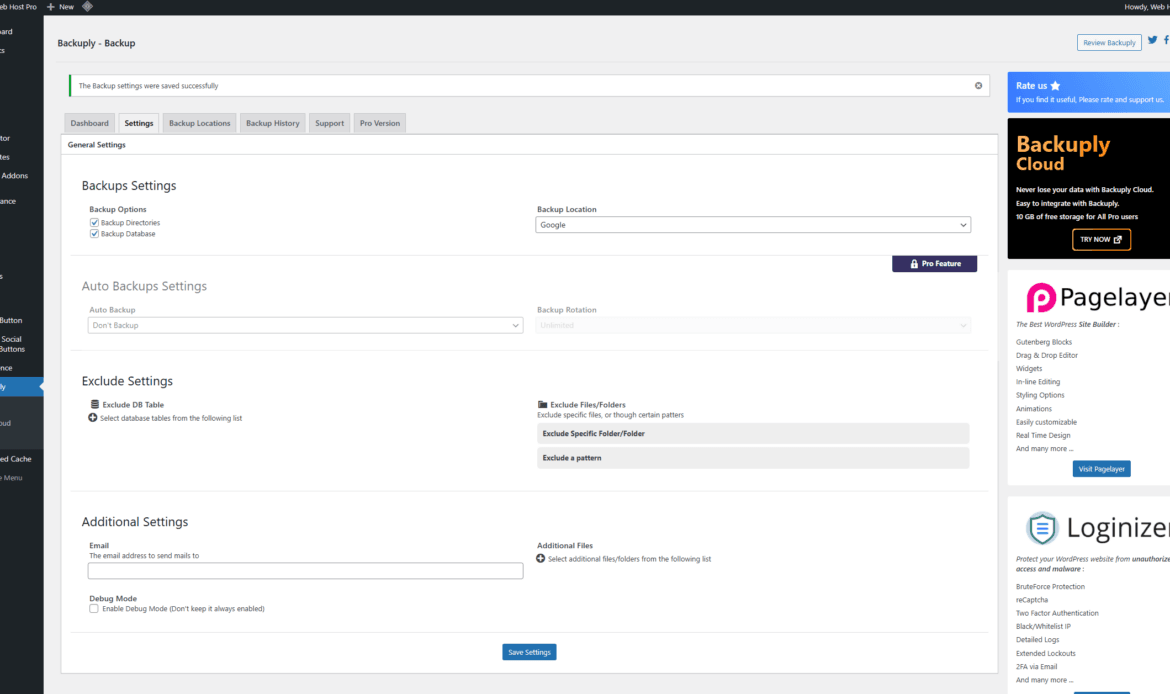
Task: Click TRY NOW on the Backuply Cloud banner
Action: [x=1101, y=239]
